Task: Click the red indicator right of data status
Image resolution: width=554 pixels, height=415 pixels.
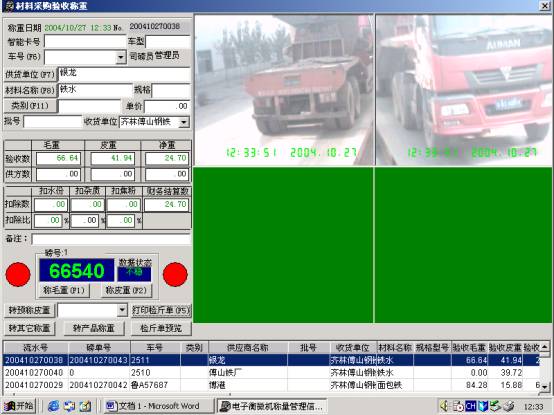Action: [175, 274]
